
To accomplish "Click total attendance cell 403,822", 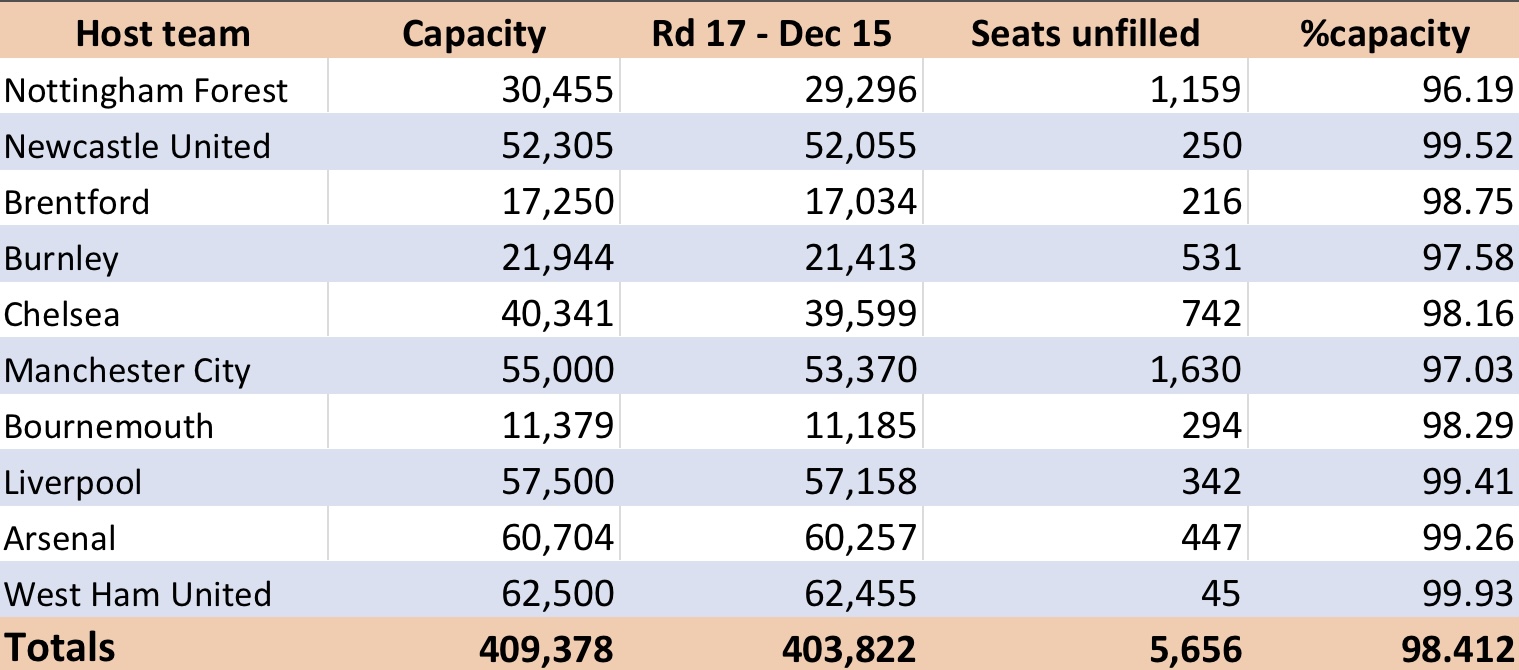I will point(848,649).
